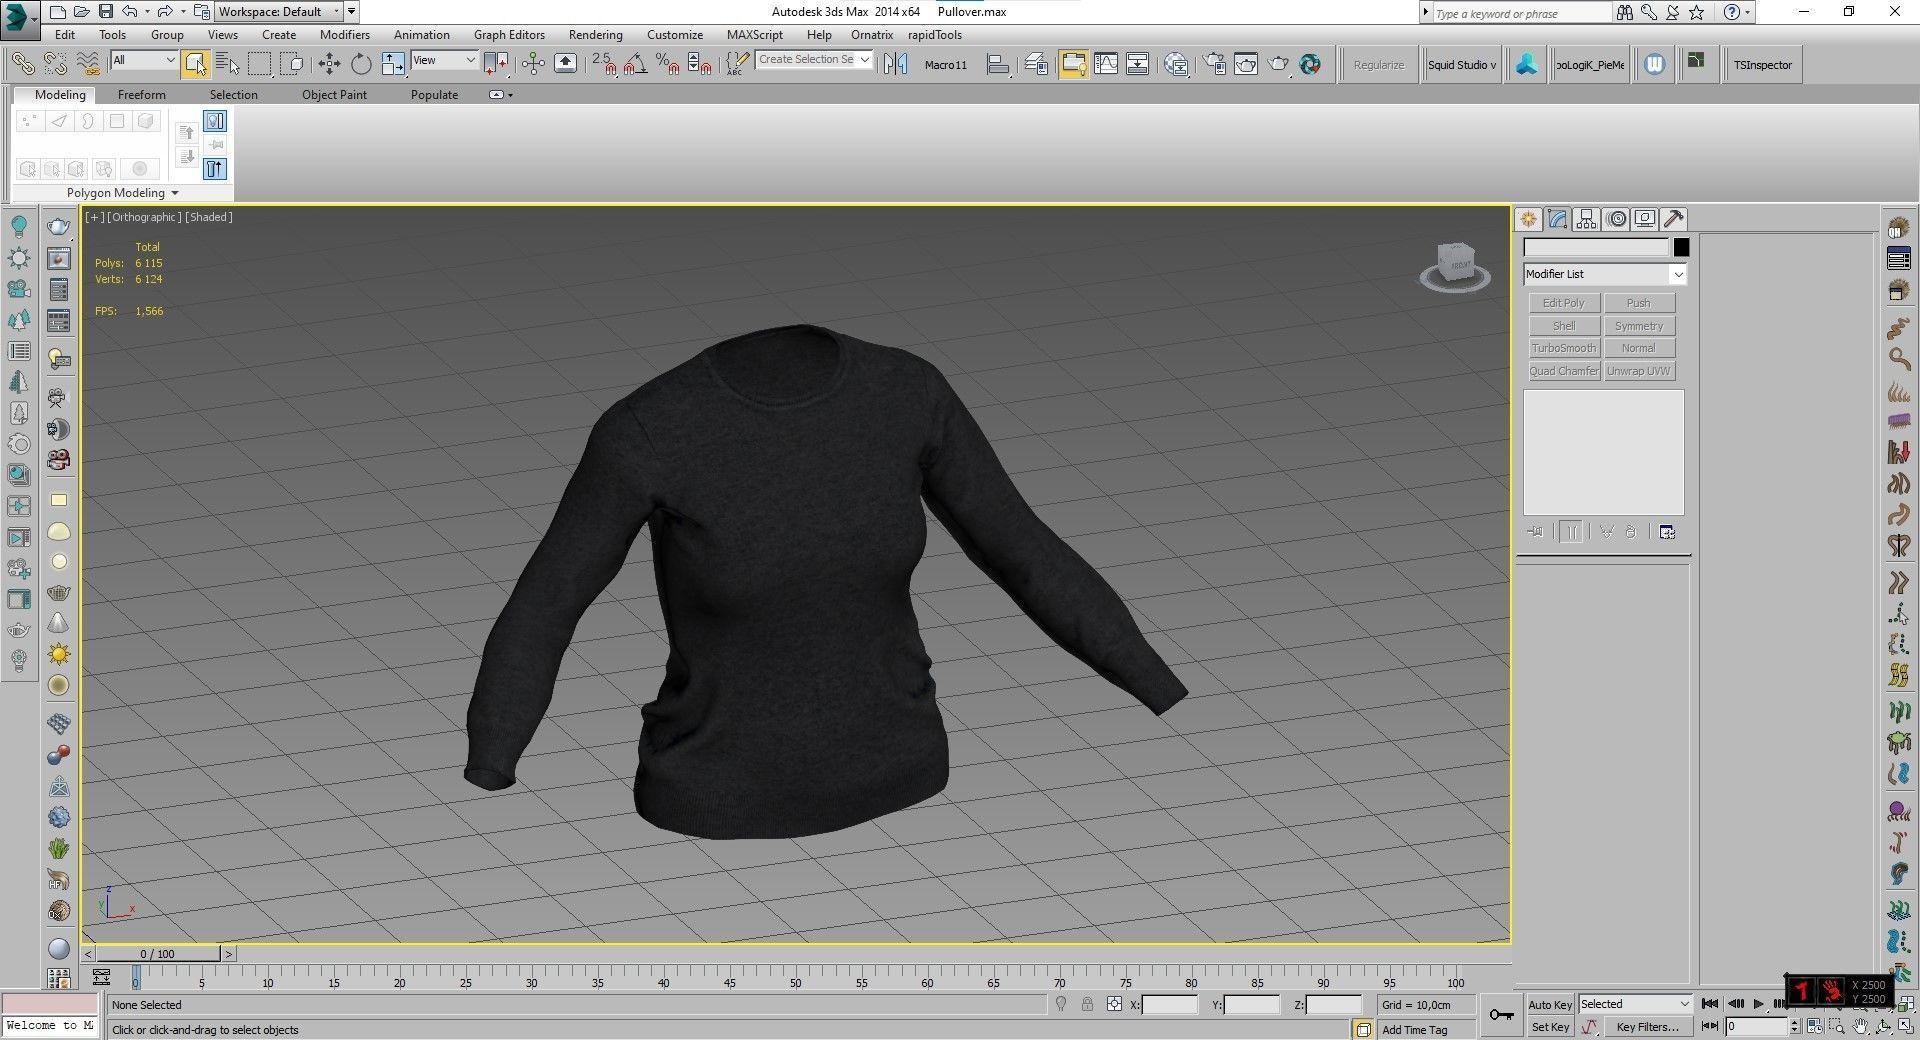Click the Select and Link tool
The image size is (1920, 1040).
22,64
